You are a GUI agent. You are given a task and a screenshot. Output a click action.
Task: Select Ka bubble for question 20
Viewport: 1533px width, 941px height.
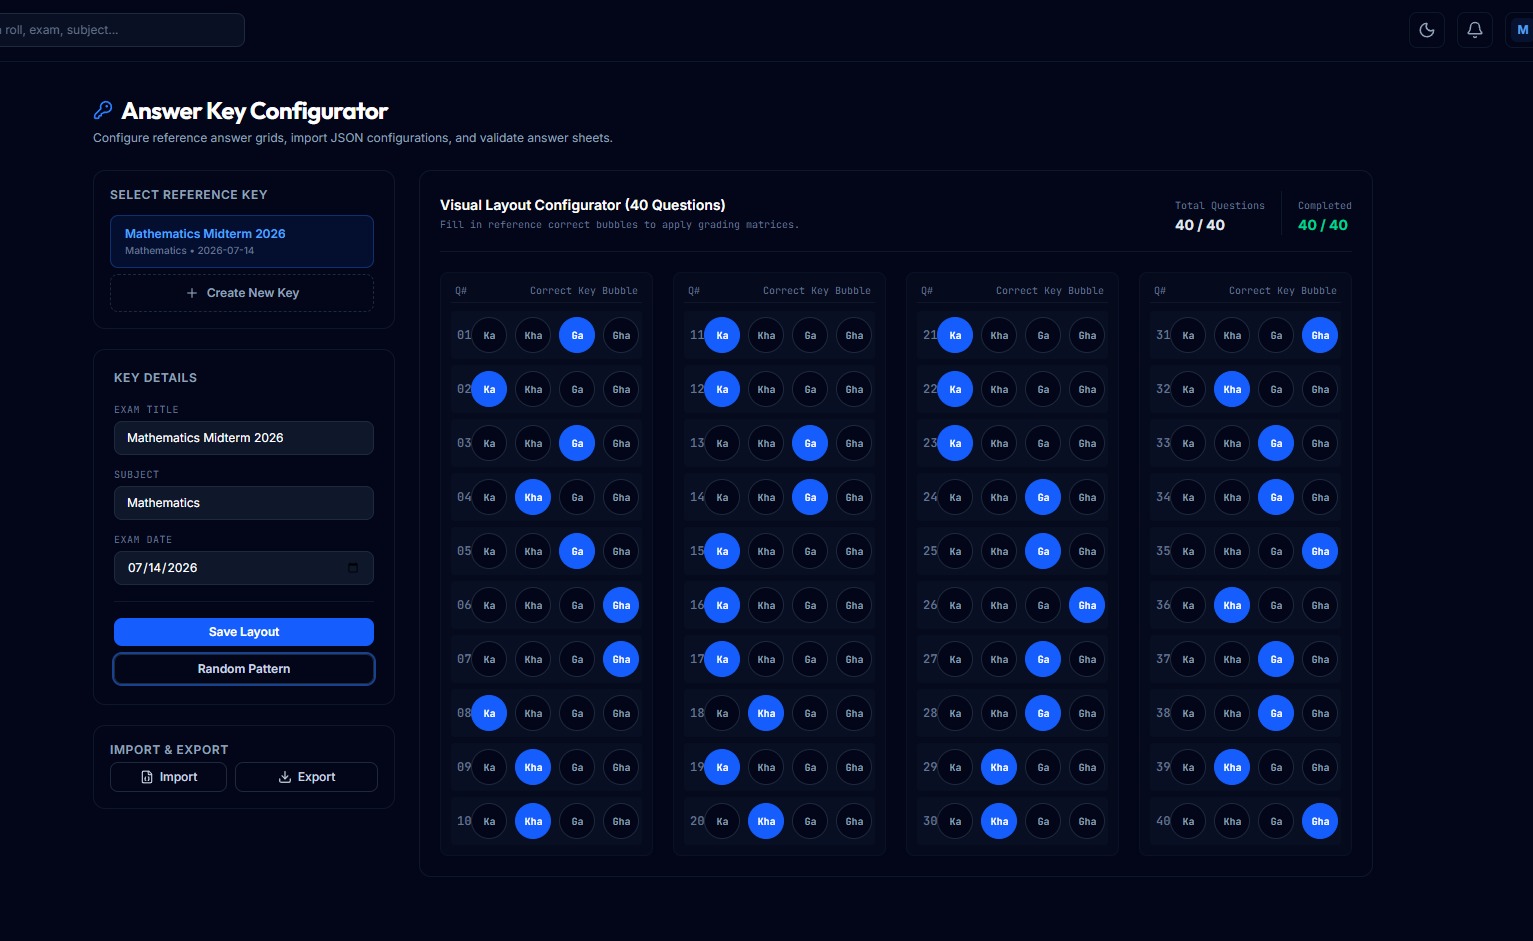(x=722, y=821)
